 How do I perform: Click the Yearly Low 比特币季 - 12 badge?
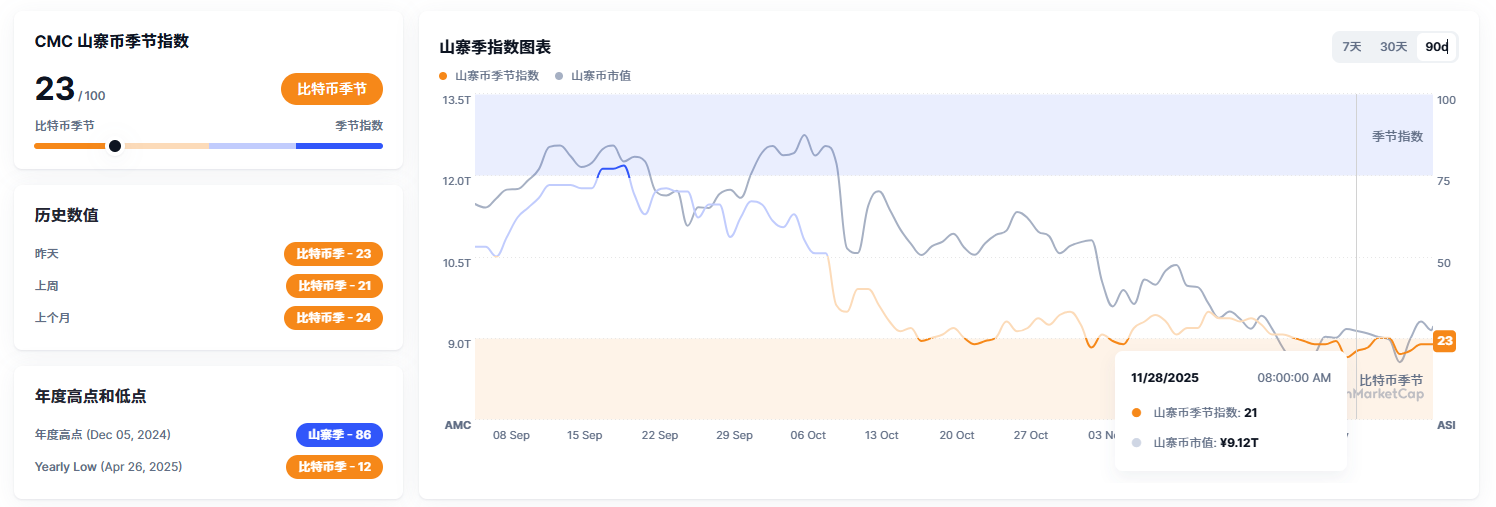tap(334, 467)
